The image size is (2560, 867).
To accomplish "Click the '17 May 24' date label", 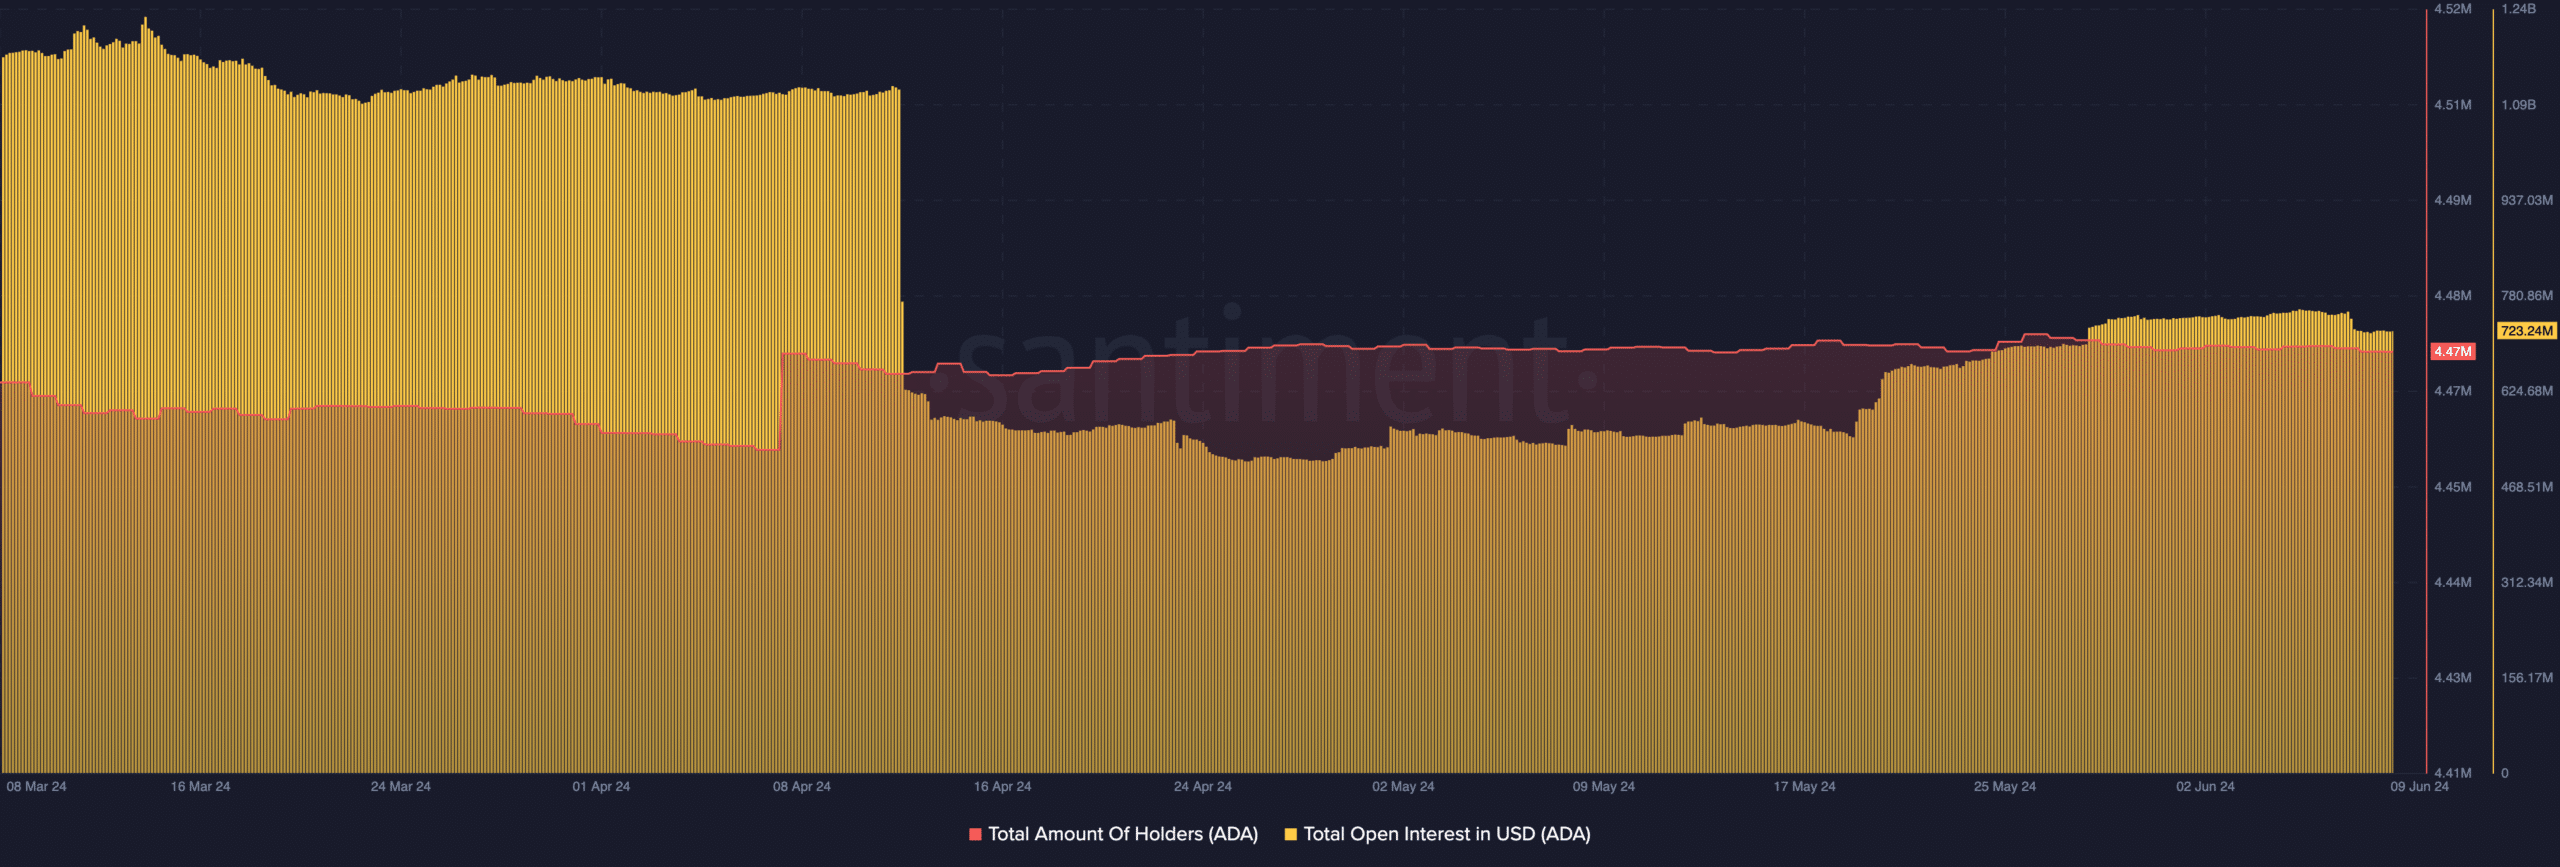I will (1804, 787).
